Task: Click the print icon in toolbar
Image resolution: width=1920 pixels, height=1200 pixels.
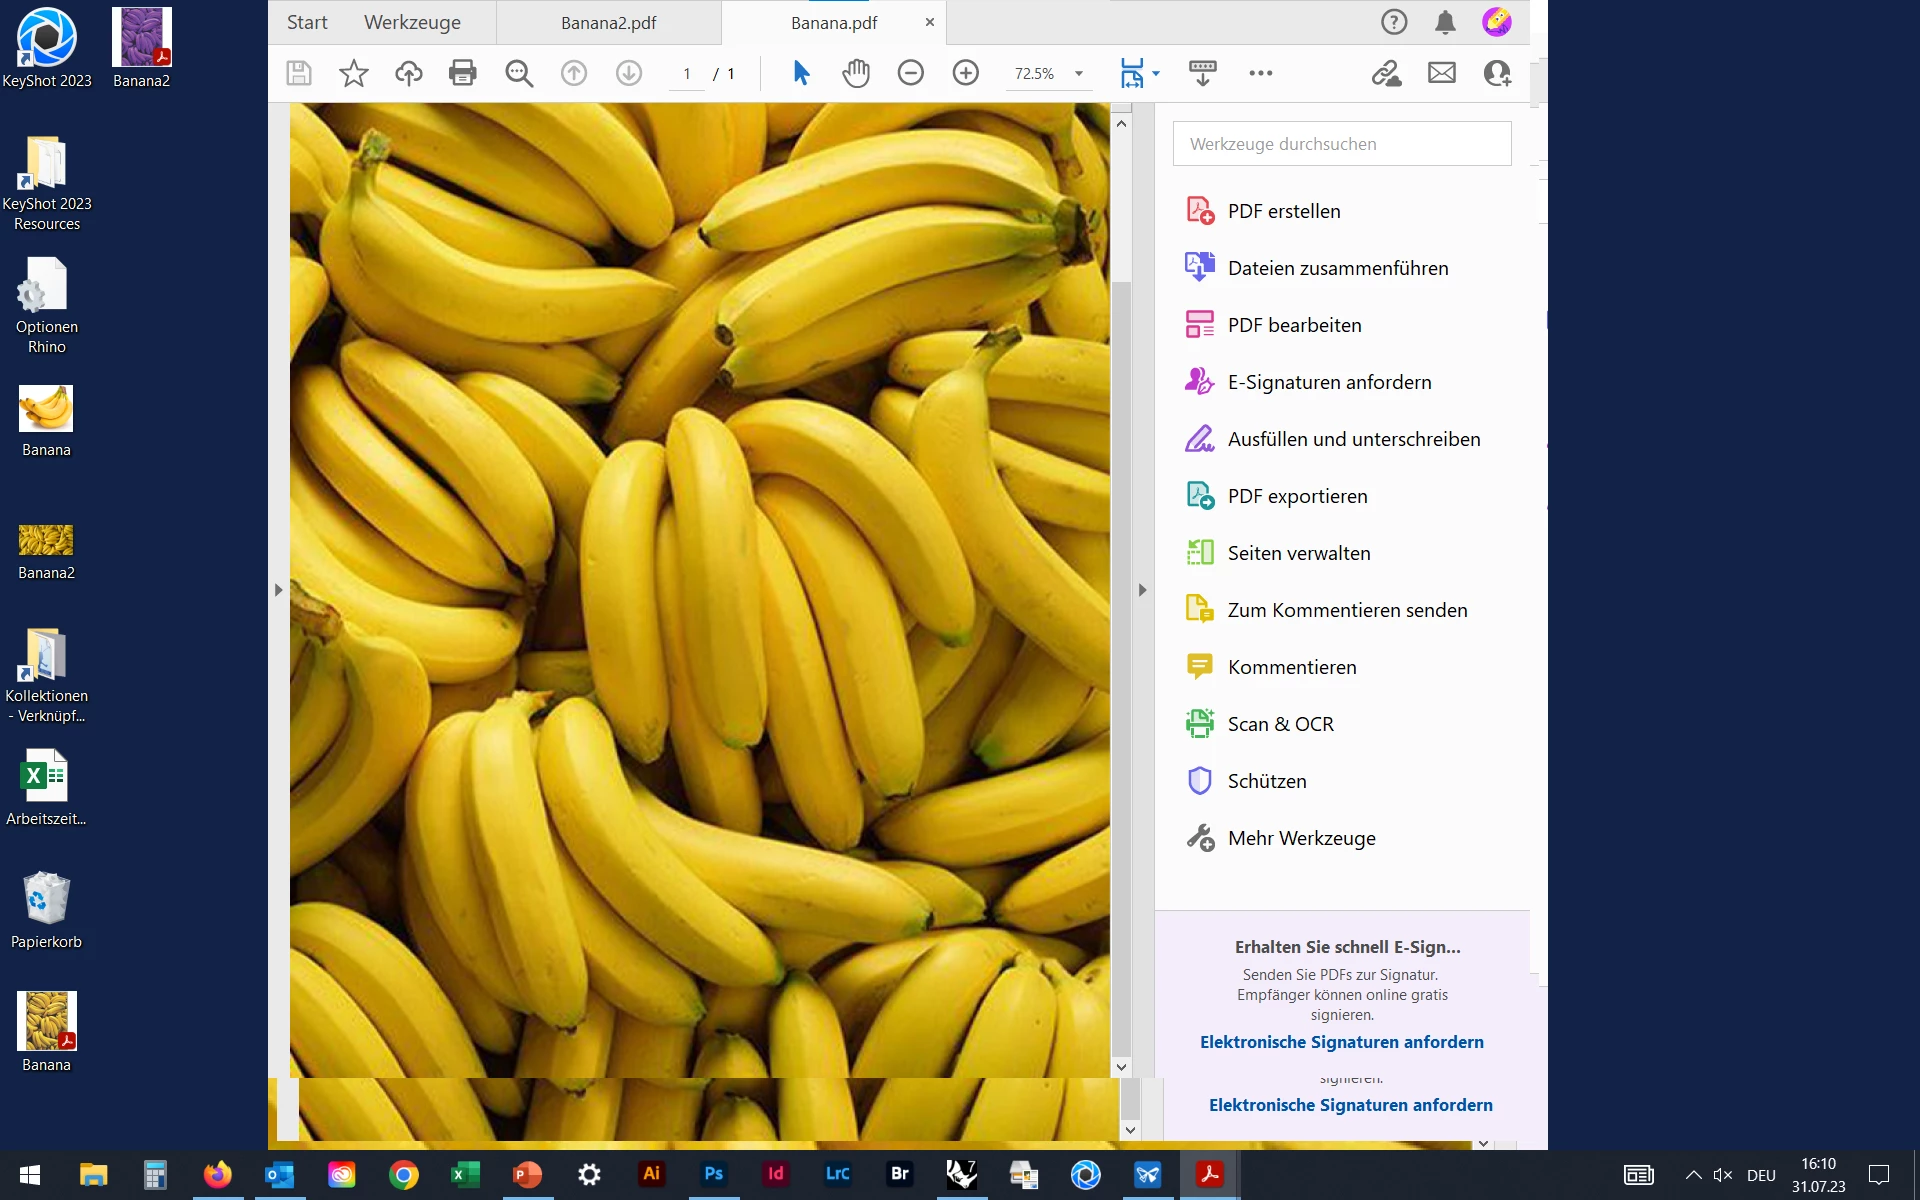Action: (462, 73)
